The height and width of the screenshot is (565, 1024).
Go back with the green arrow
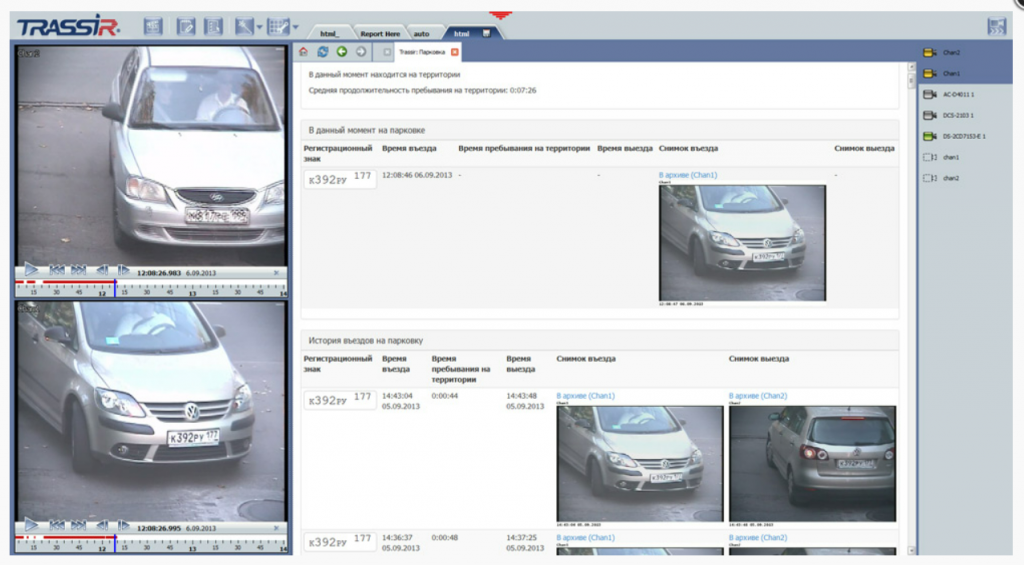pos(342,52)
